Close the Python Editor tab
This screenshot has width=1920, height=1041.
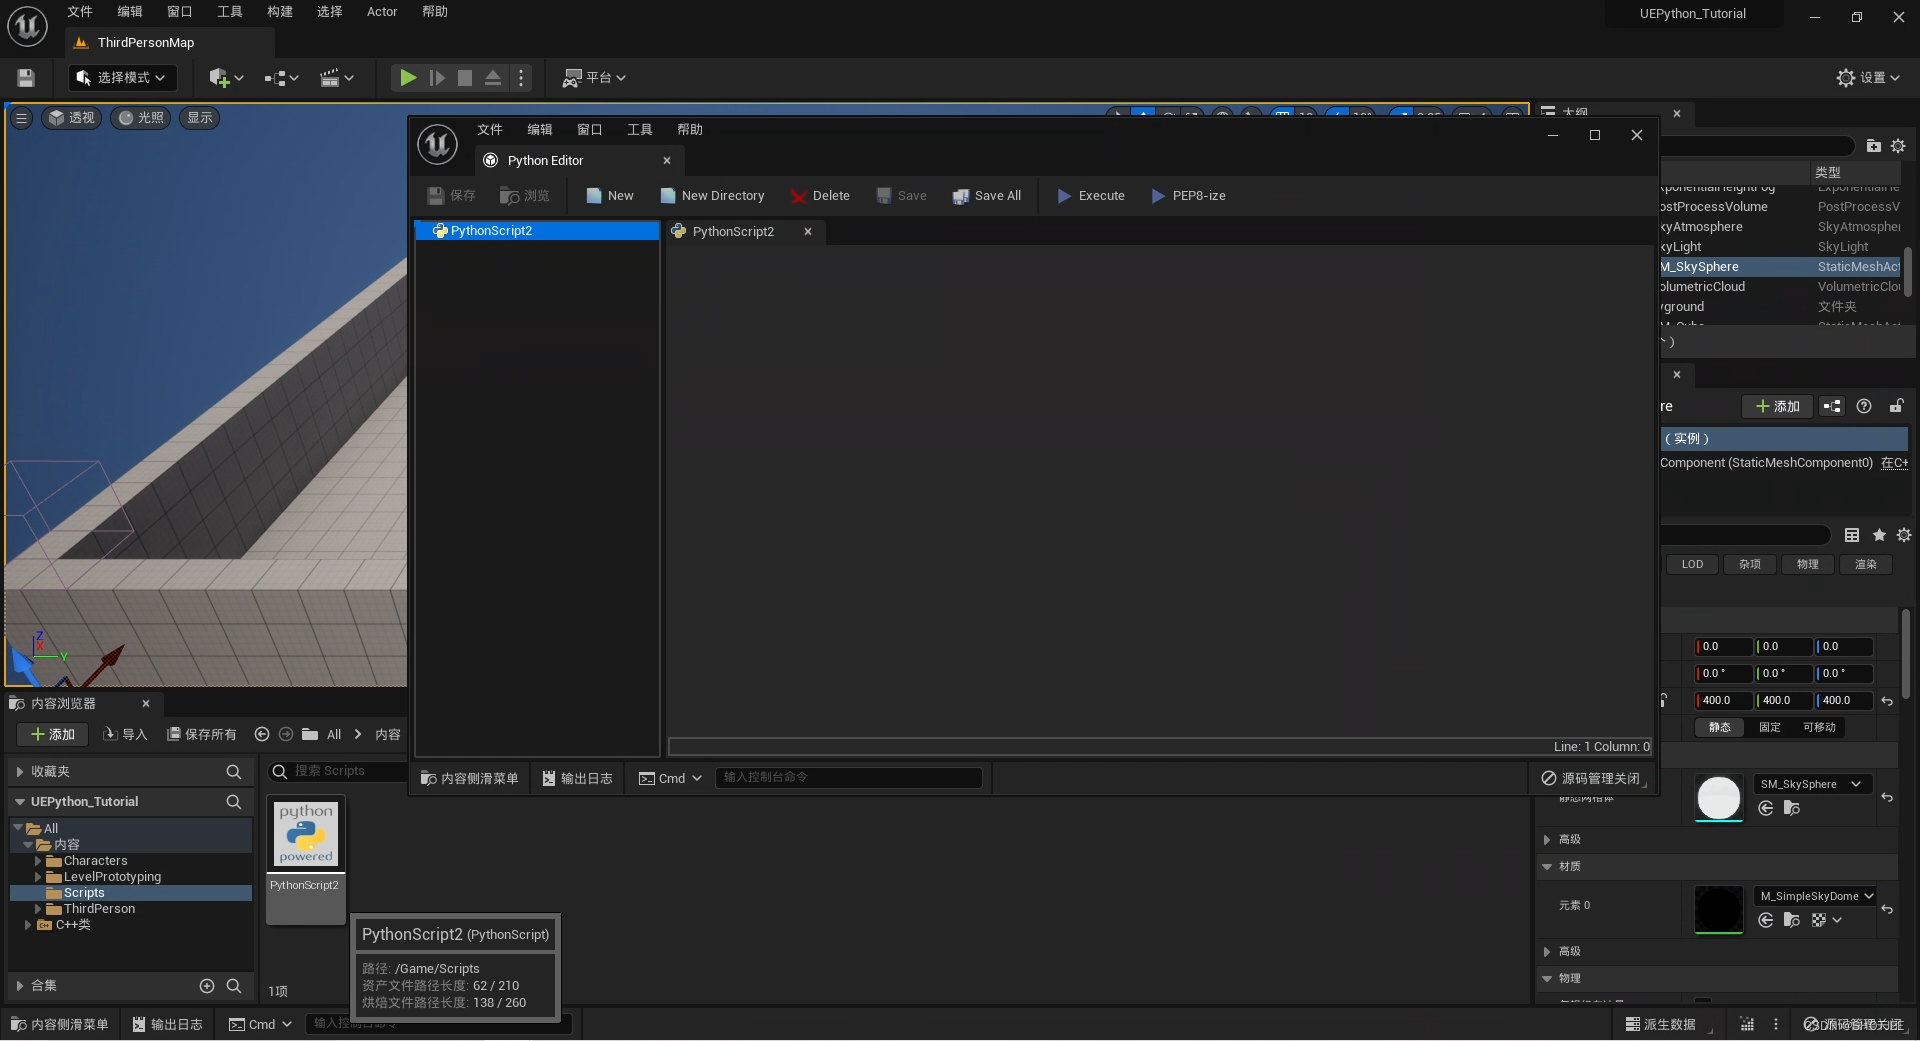tap(667, 161)
